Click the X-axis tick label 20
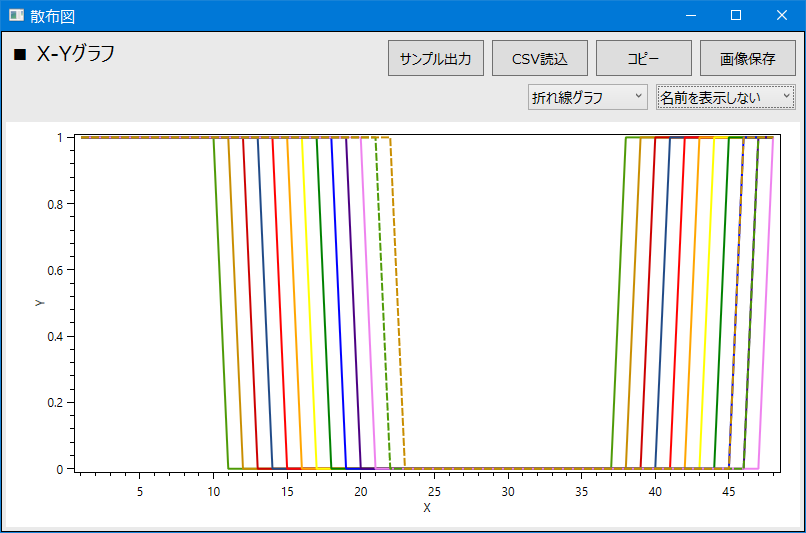Viewport: 806px width, 533px height. coord(361,492)
